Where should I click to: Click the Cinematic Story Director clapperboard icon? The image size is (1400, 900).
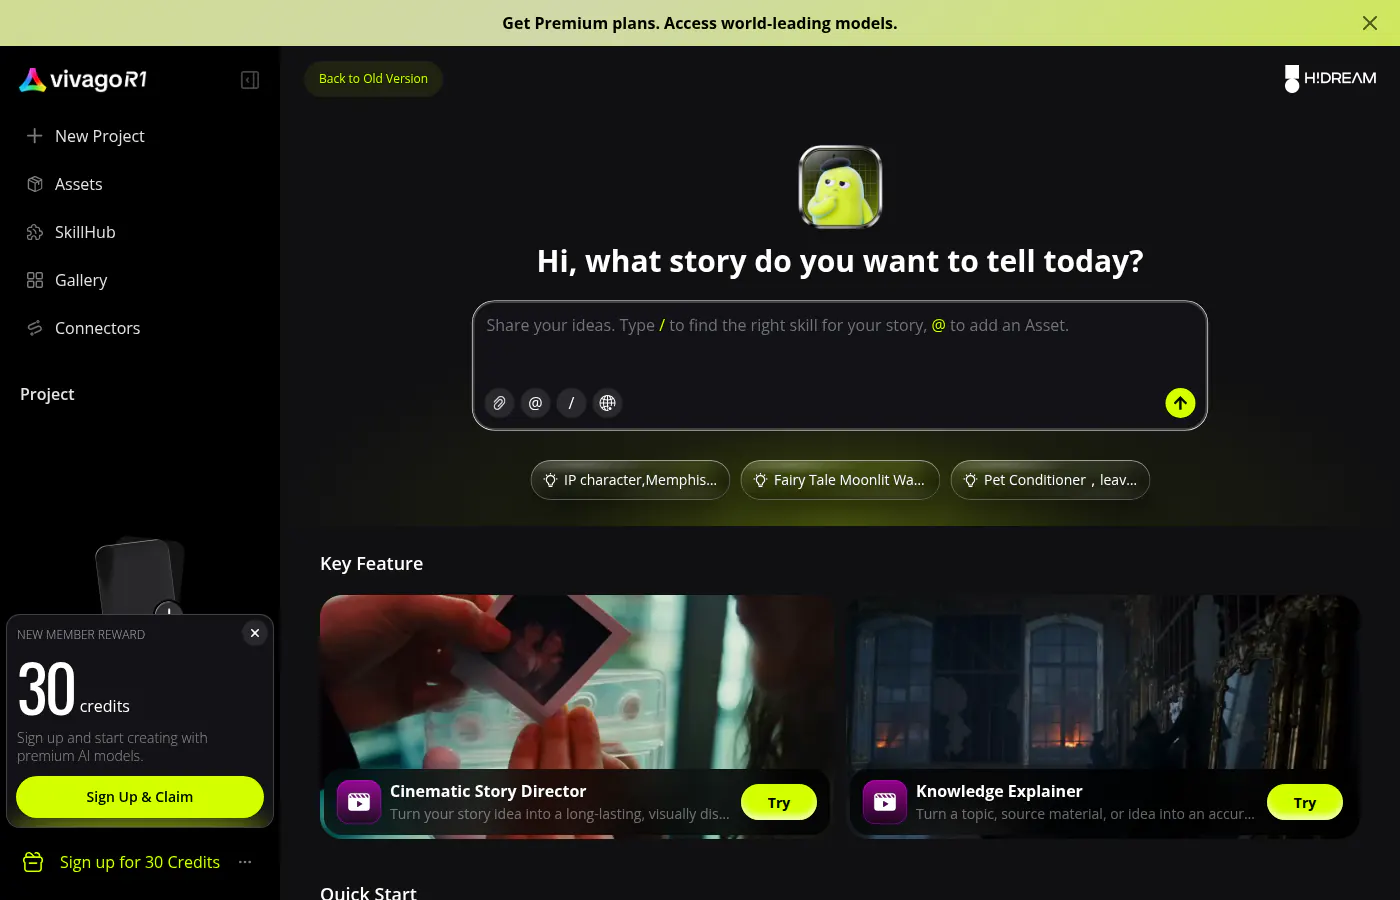[x=359, y=802]
